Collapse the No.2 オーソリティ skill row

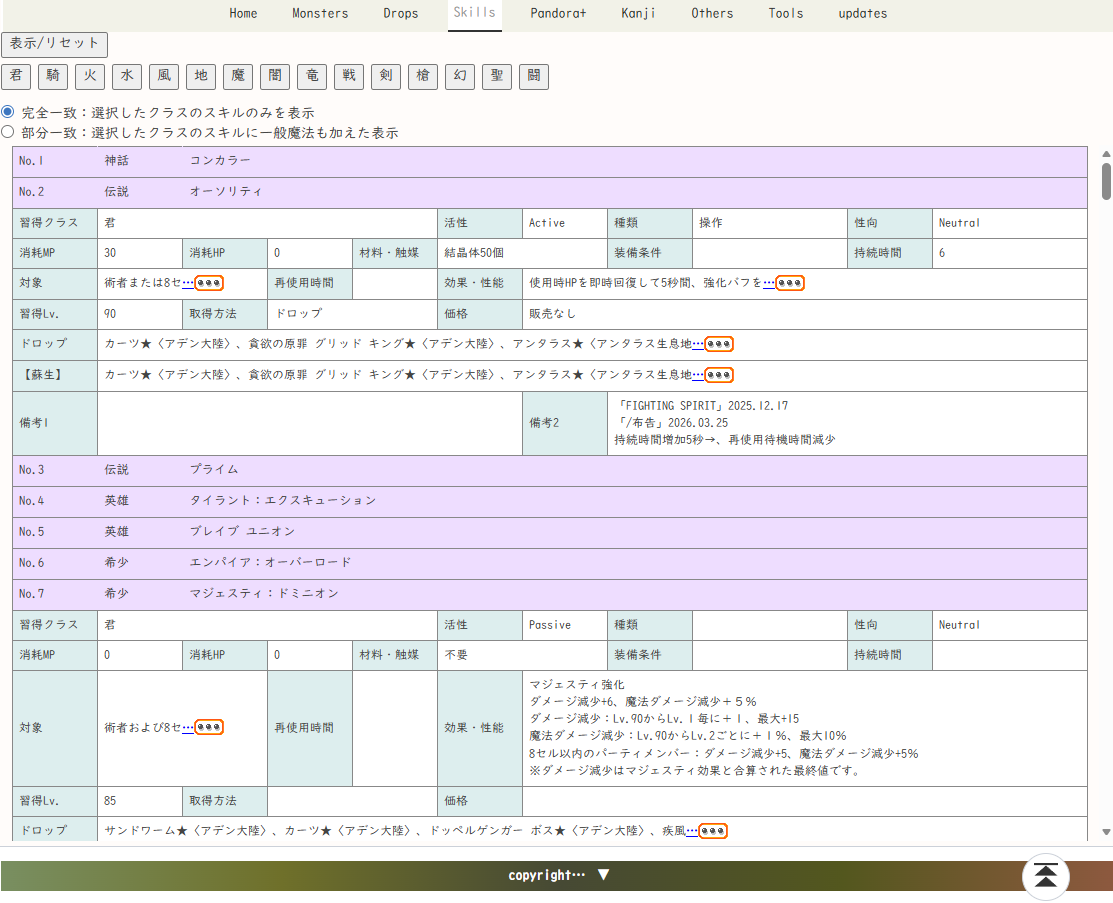pyautogui.click(x=549, y=192)
